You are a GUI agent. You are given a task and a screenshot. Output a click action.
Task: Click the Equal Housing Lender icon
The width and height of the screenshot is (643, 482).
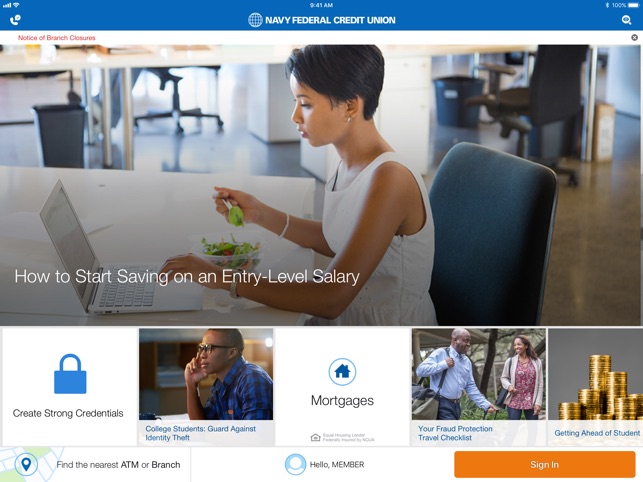point(315,438)
